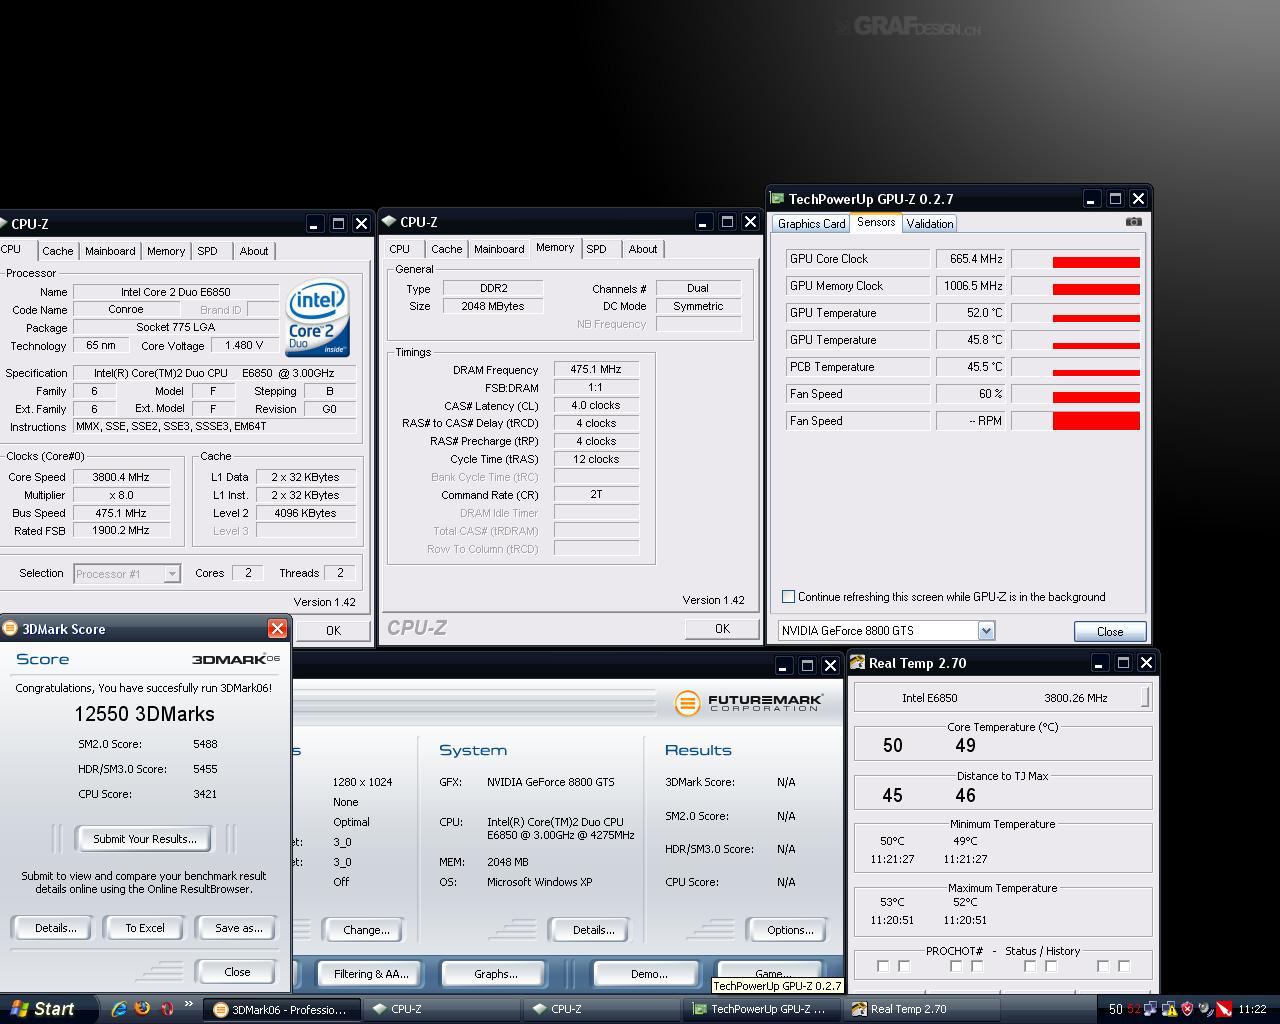Open the network warning tray icon

(1168, 1009)
